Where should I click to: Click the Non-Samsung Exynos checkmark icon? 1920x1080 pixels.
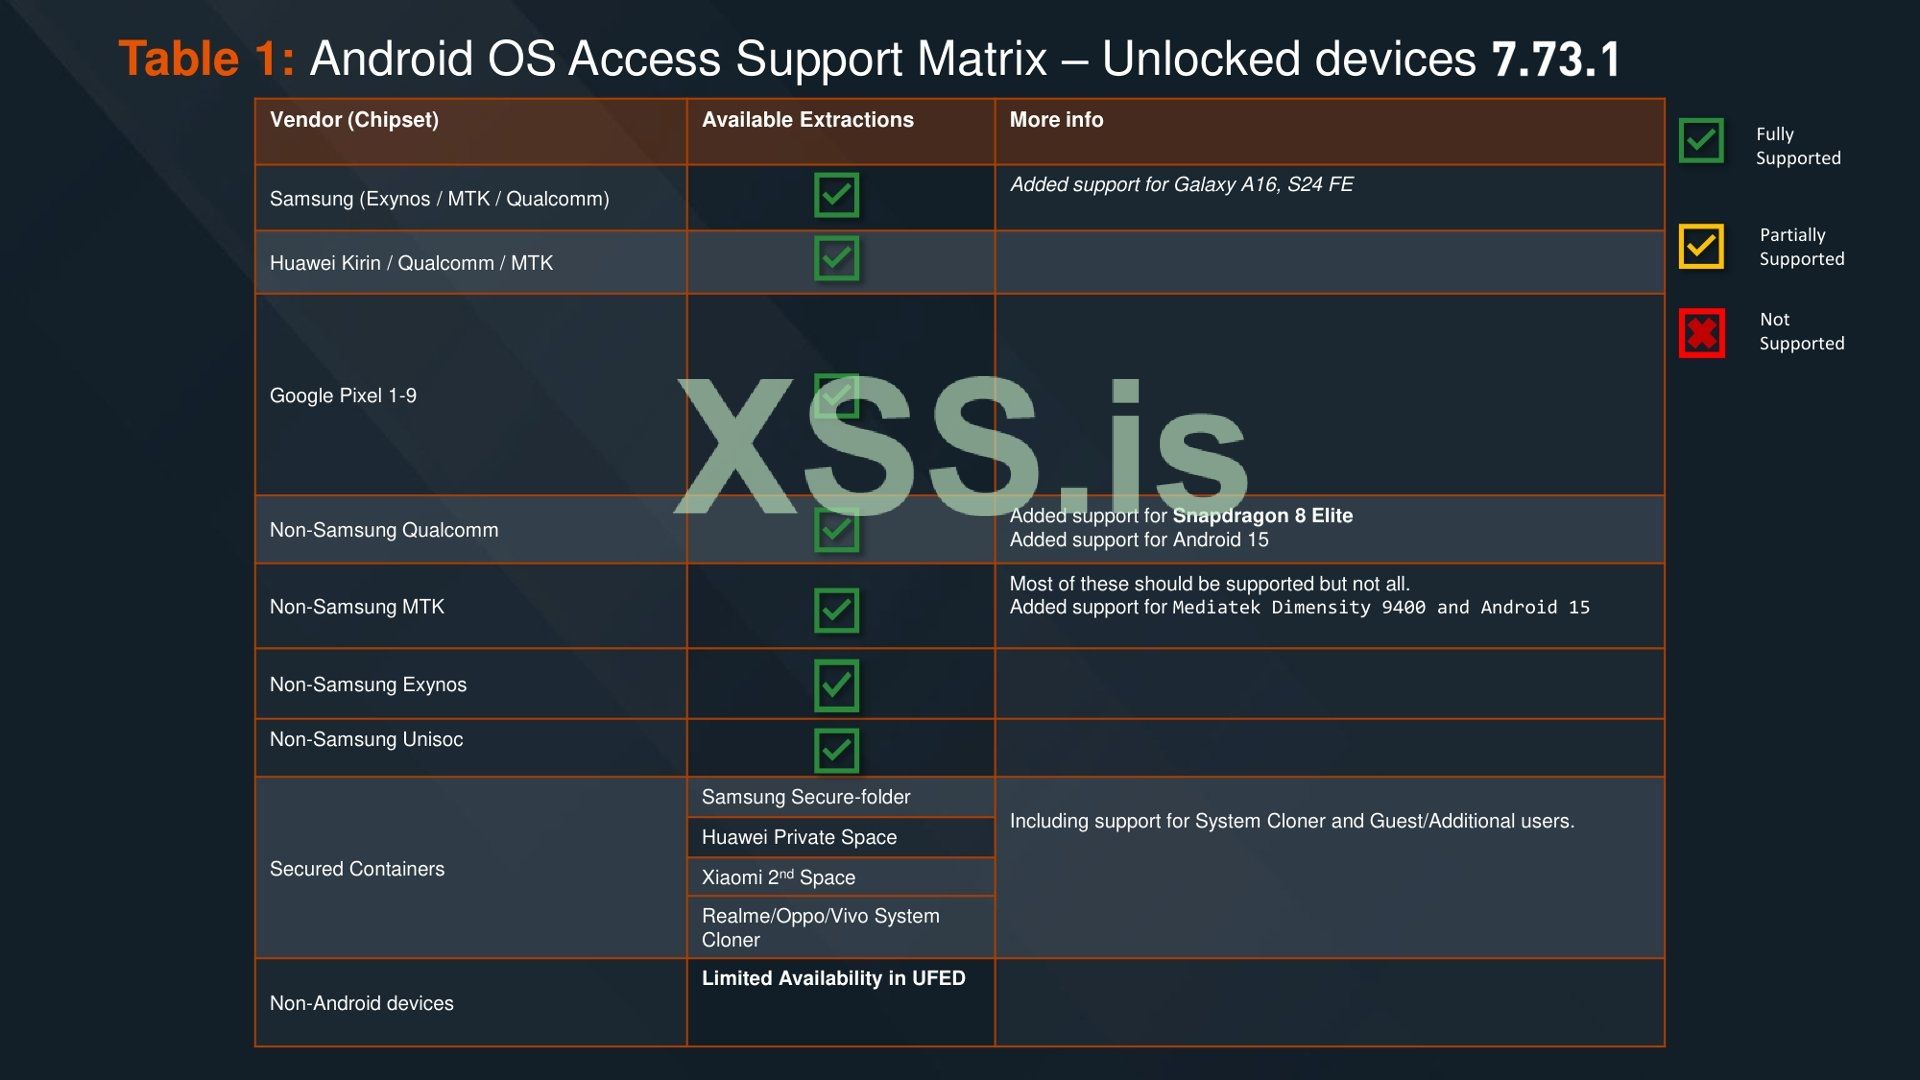click(839, 684)
